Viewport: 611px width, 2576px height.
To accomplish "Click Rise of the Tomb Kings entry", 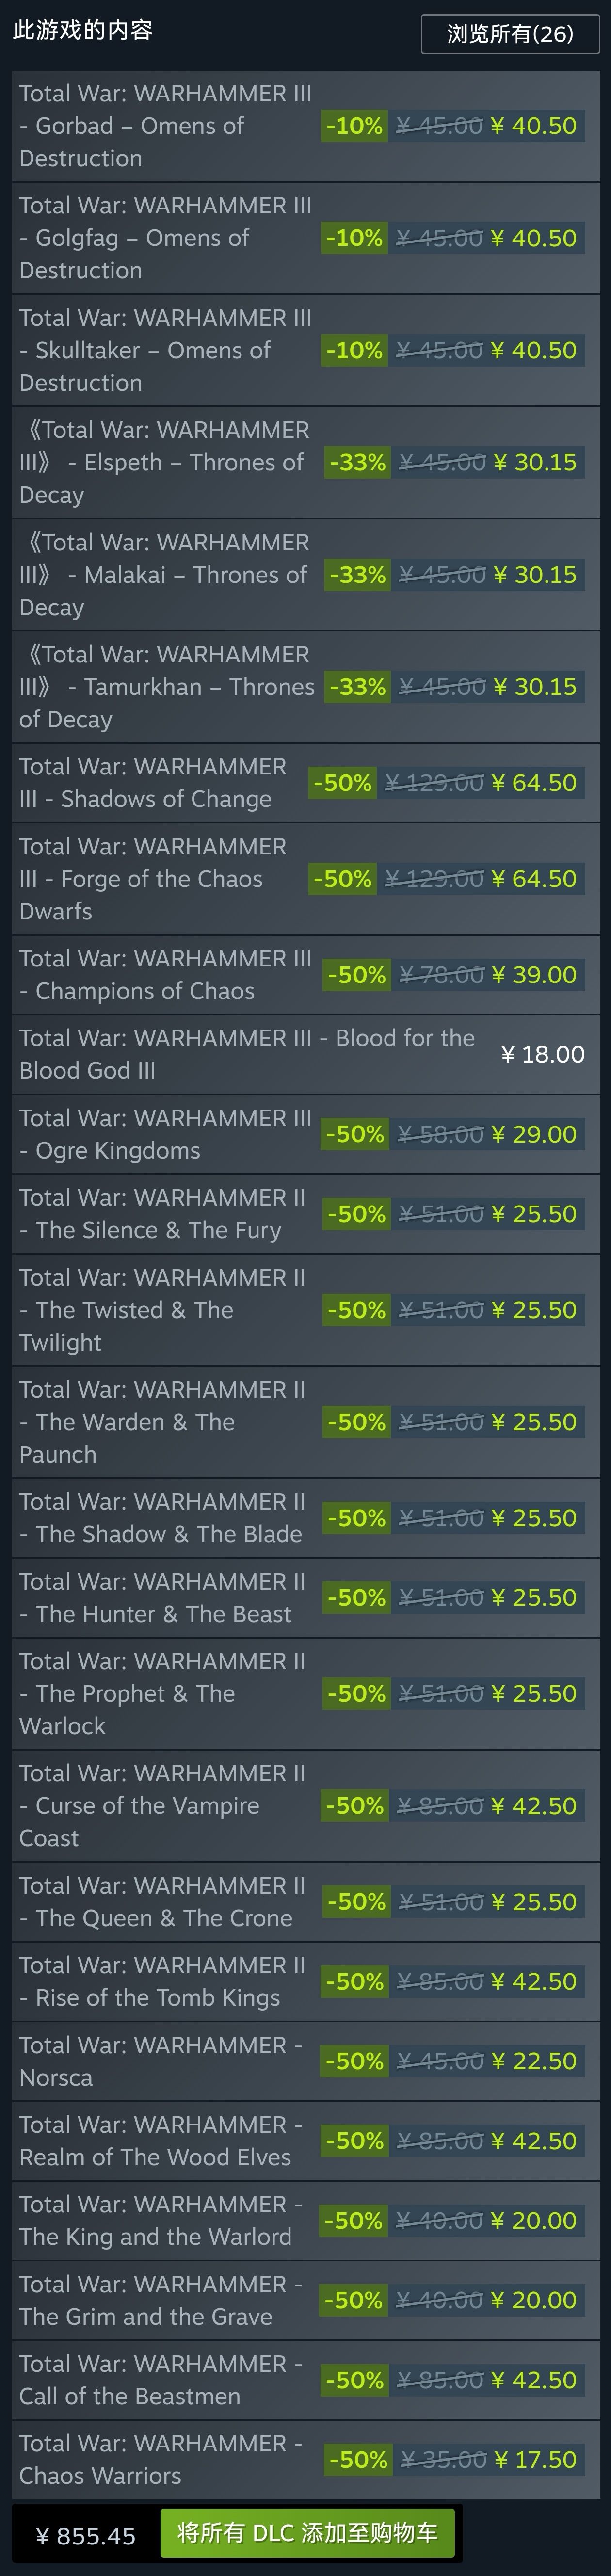I will [165, 1981].
